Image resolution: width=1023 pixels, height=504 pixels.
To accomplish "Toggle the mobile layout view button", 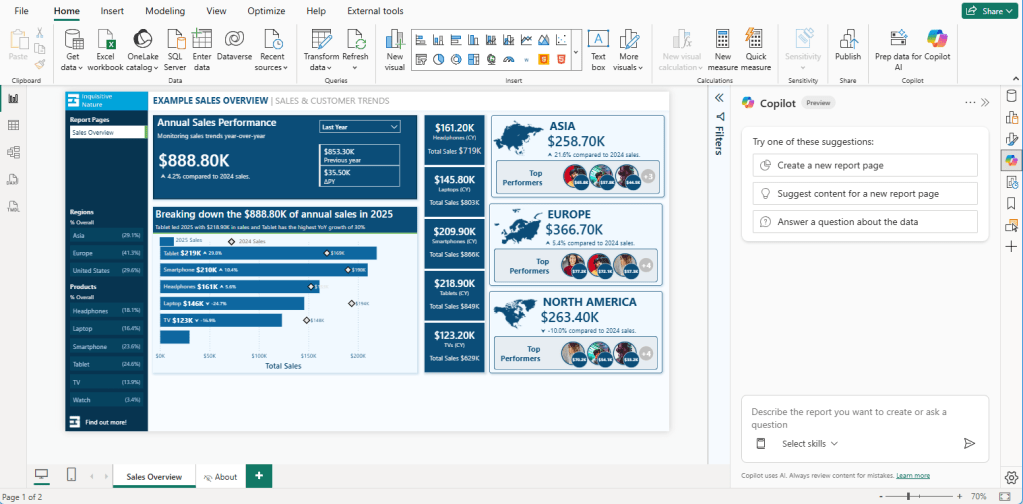I will [x=72, y=476].
